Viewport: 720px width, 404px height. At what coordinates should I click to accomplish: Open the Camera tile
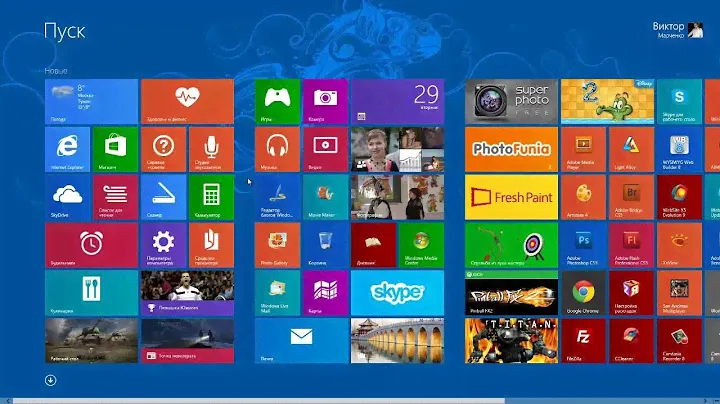(x=325, y=100)
